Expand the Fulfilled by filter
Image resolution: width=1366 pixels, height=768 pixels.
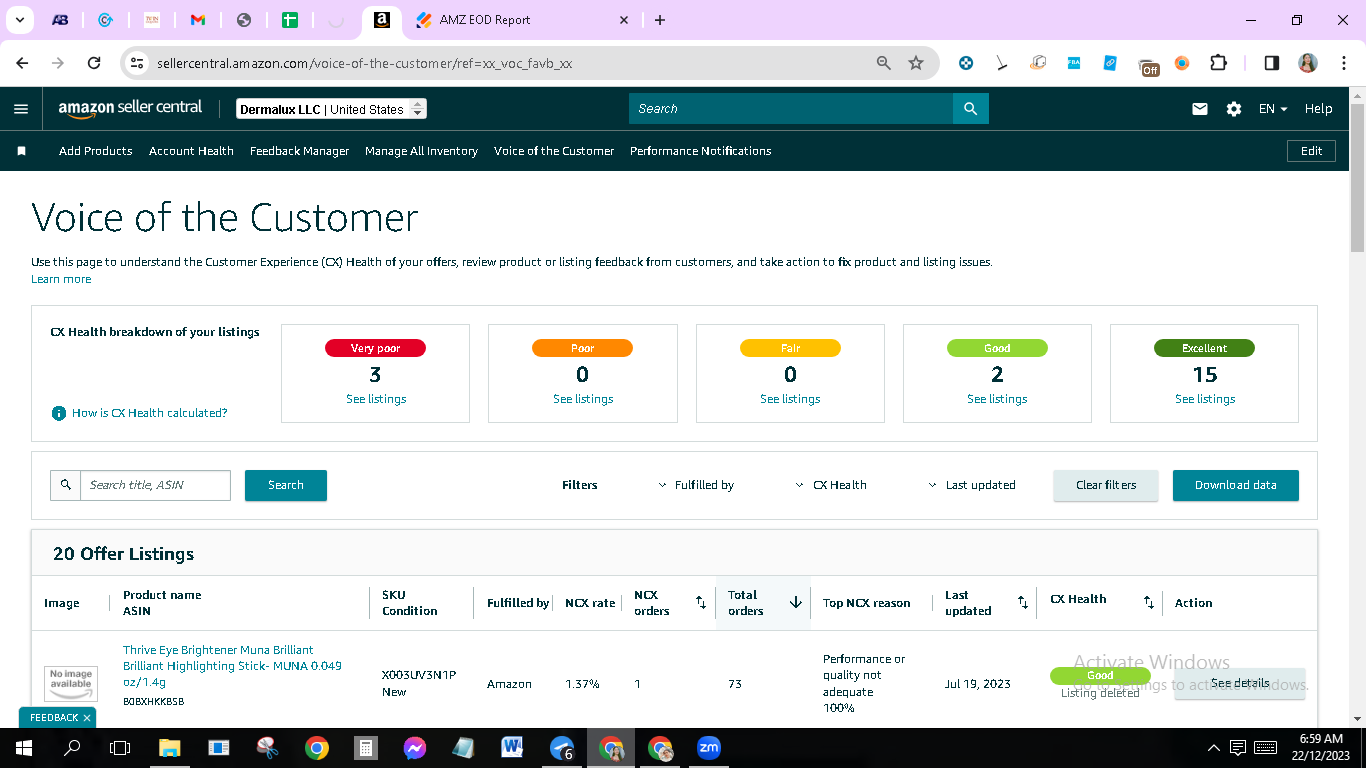point(696,485)
